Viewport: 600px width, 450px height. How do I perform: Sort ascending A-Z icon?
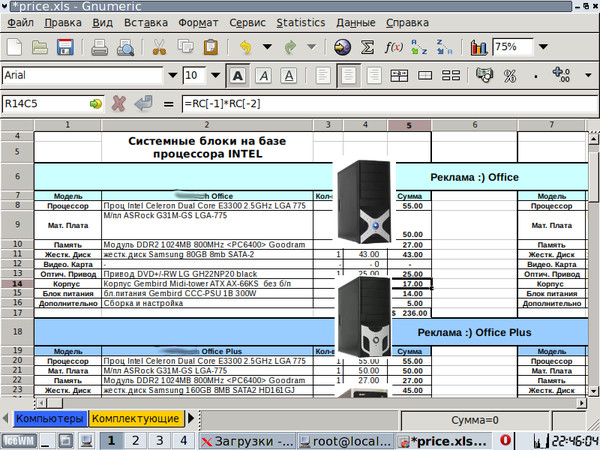[419, 47]
